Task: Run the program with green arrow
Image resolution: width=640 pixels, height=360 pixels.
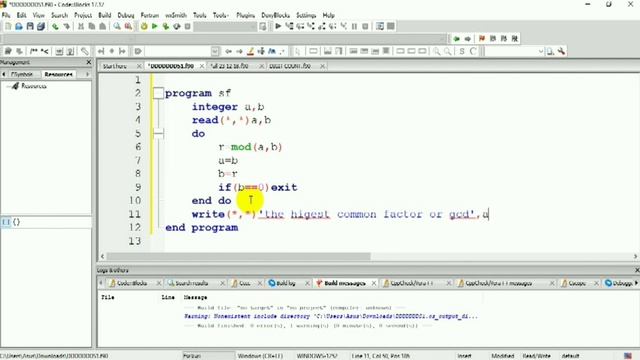Action: point(155,27)
